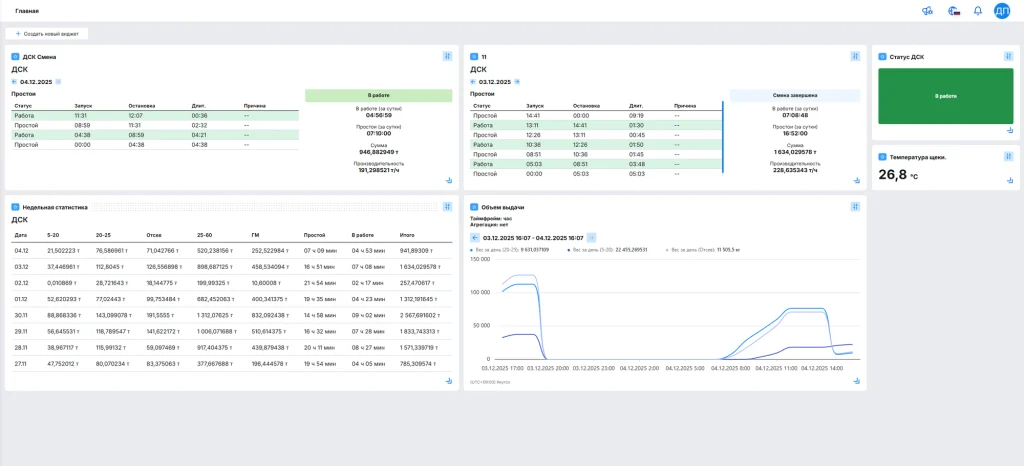Screen dimensions: 1024x466
Task: Select weekly statistics row 28.11
Action: click(231, 348)
